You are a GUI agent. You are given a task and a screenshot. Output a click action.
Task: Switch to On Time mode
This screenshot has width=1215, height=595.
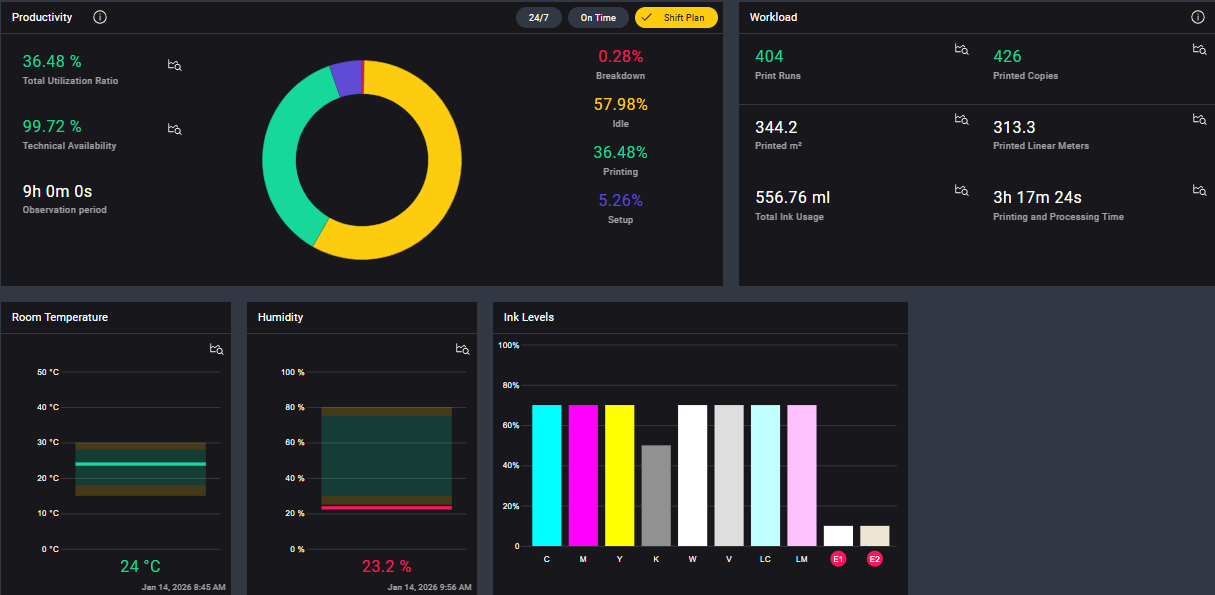click(x=598, y=18)
